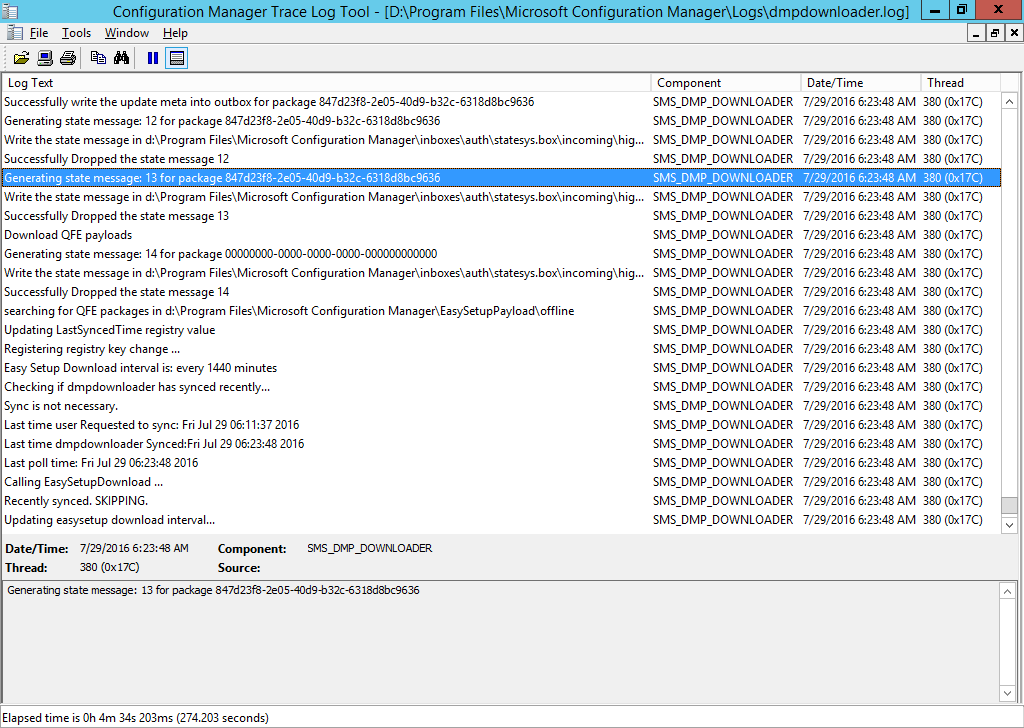The width and height of the screenshot is (1024, 728).
Task: Copy selected lines with the copy icon
Action: coord(98,58)
